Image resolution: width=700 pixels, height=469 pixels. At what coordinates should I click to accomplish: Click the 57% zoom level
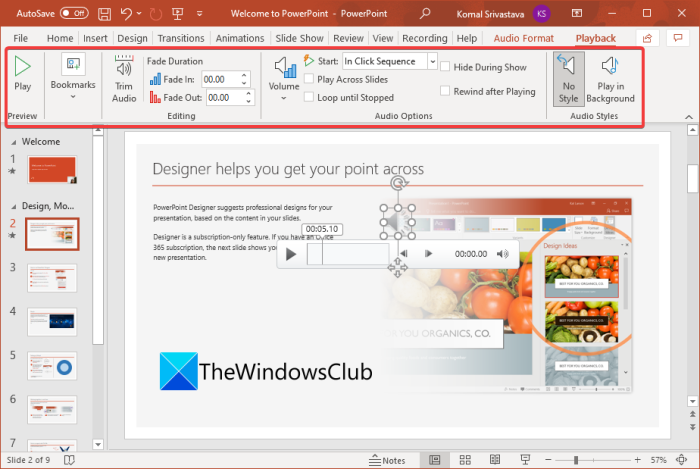point(659,460)
